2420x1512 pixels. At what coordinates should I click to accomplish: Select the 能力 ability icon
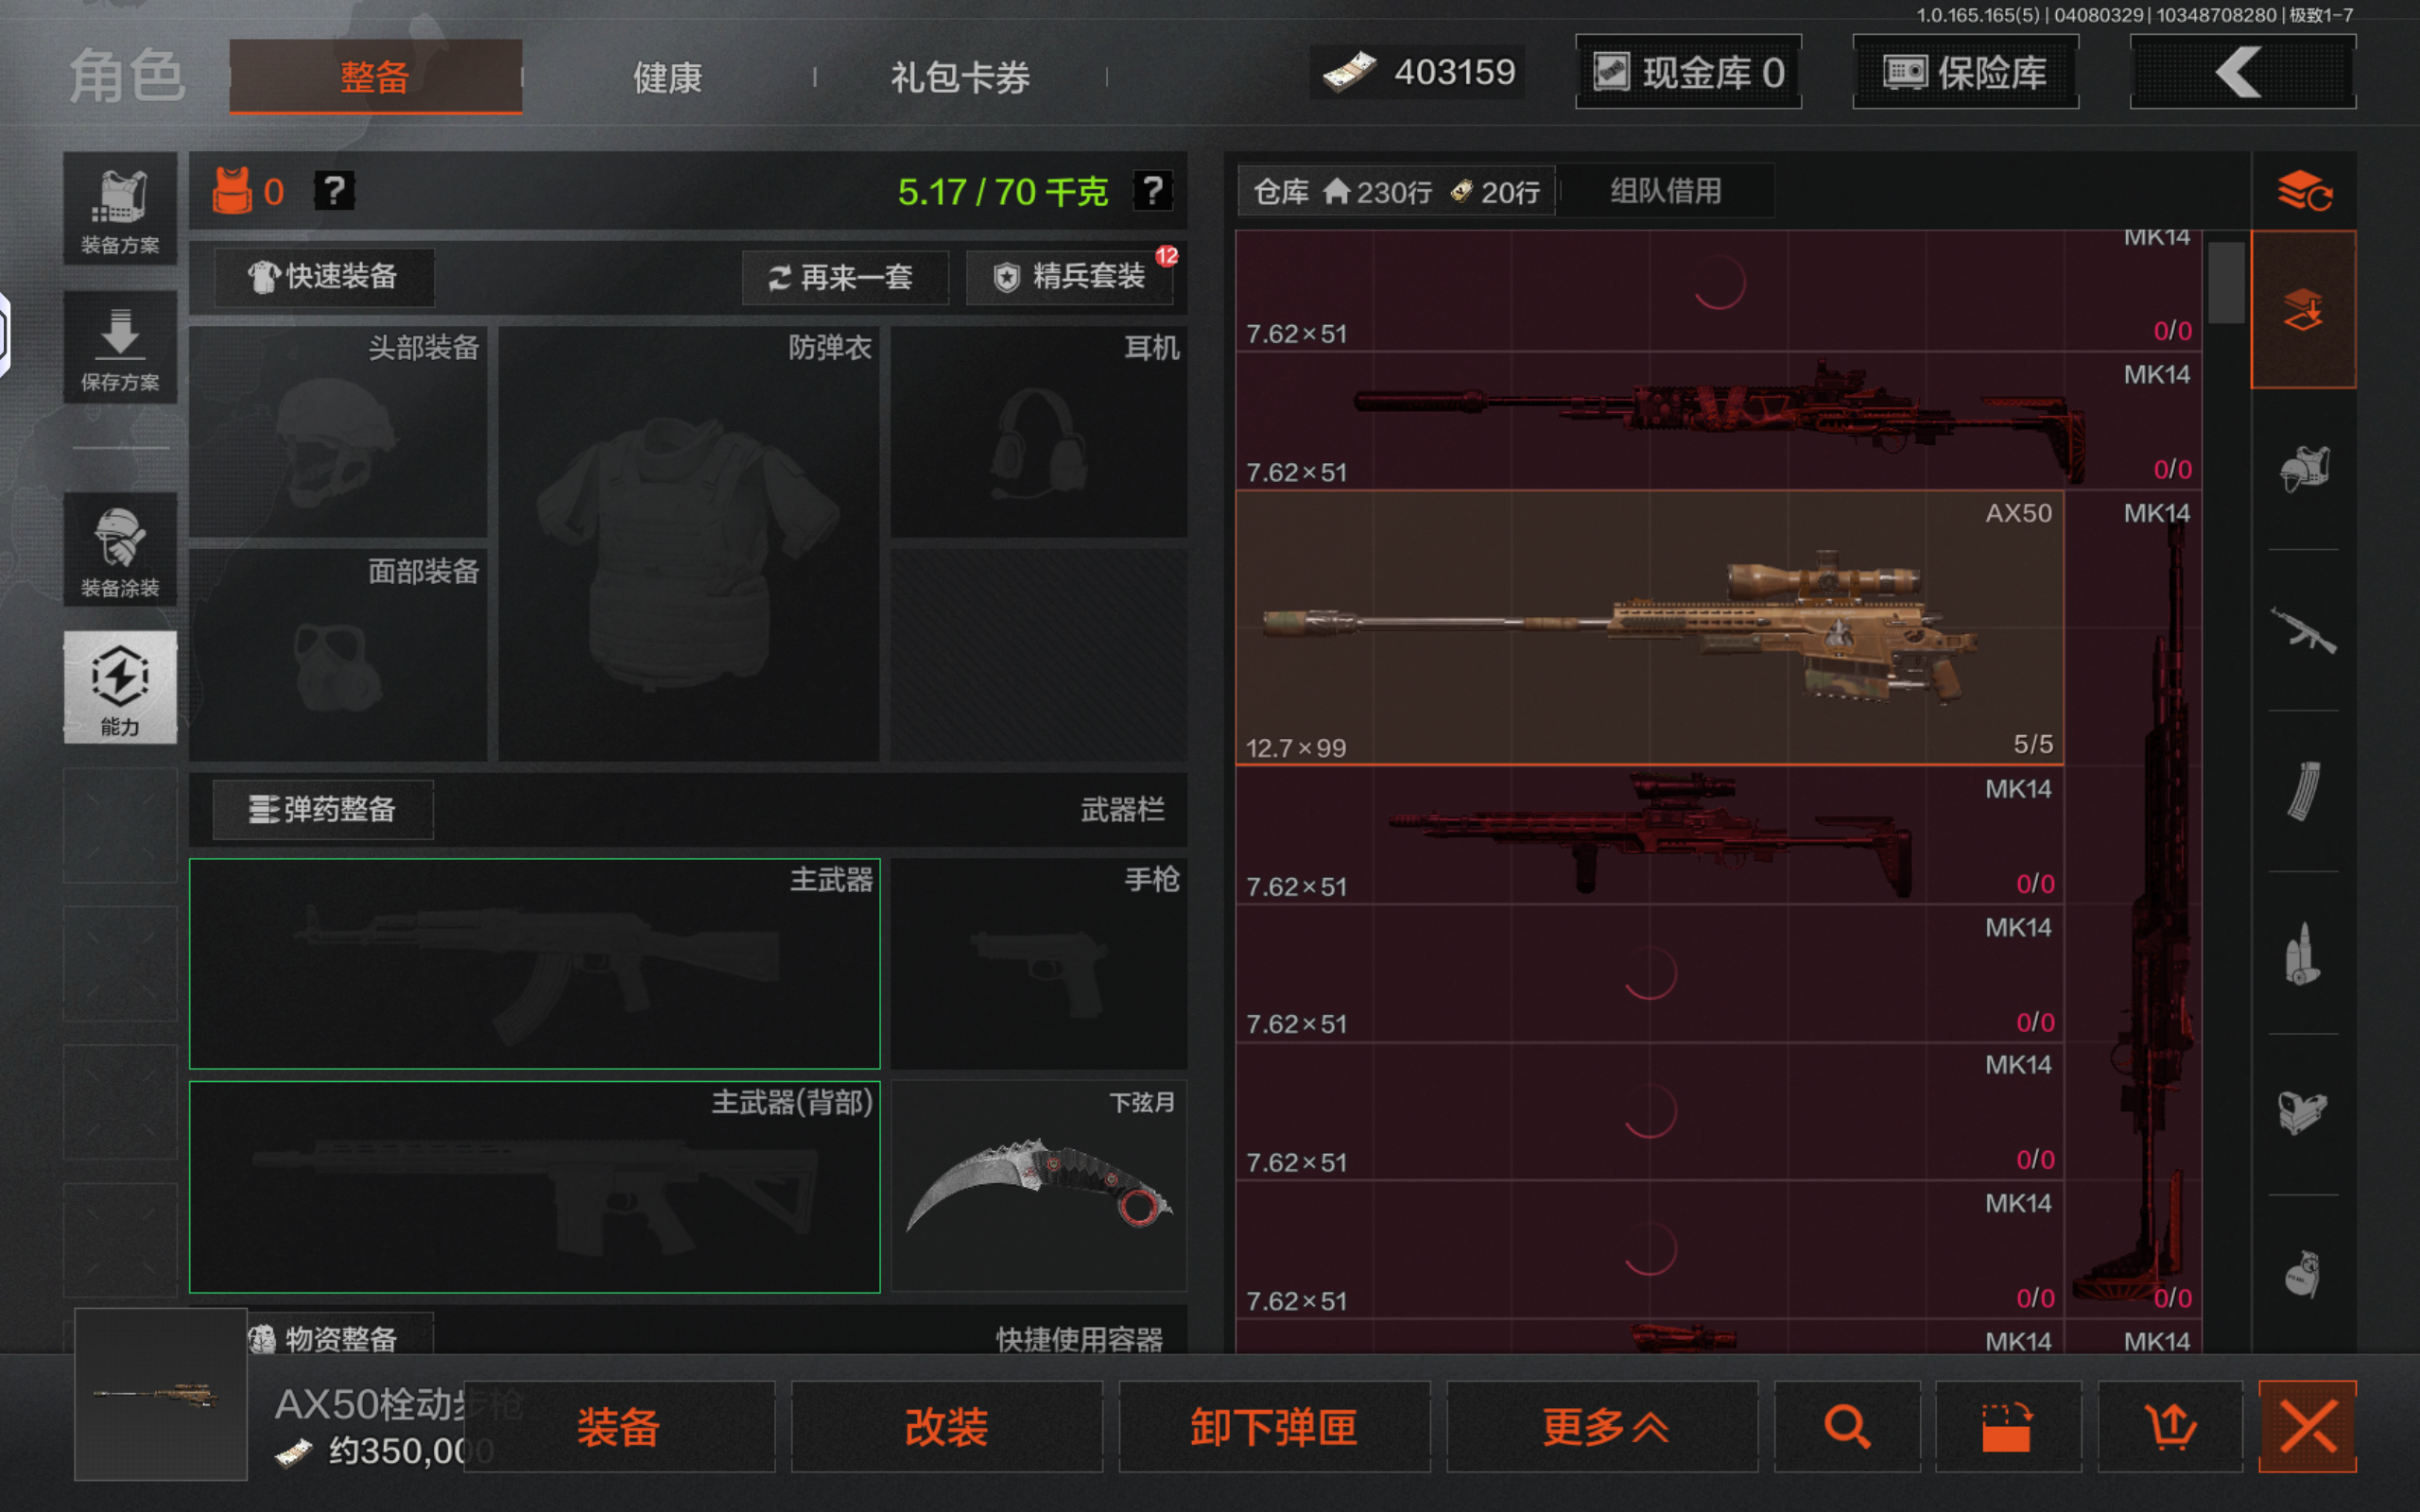[x=120, y=687]
